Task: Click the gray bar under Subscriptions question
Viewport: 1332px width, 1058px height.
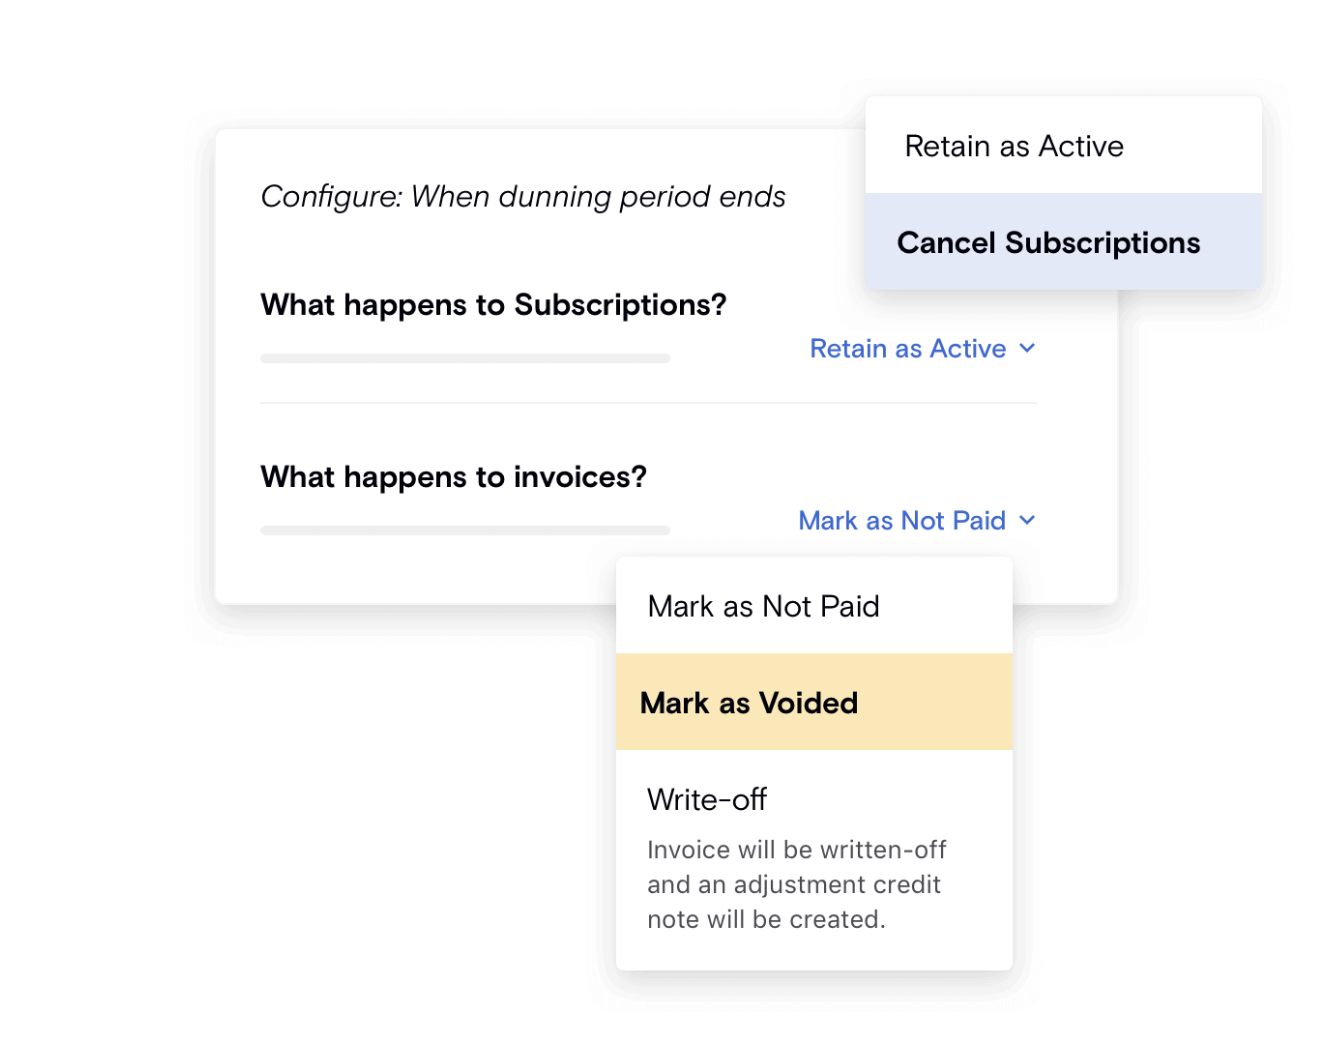Action: (465, 358)
